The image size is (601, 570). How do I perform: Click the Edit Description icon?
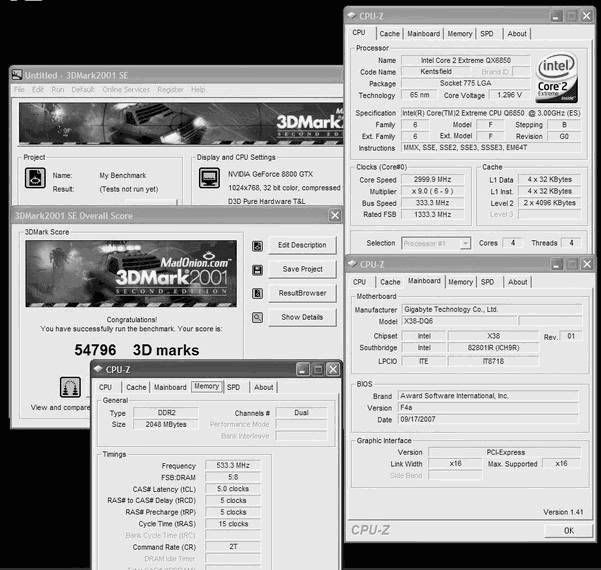(x=257, y=246)
